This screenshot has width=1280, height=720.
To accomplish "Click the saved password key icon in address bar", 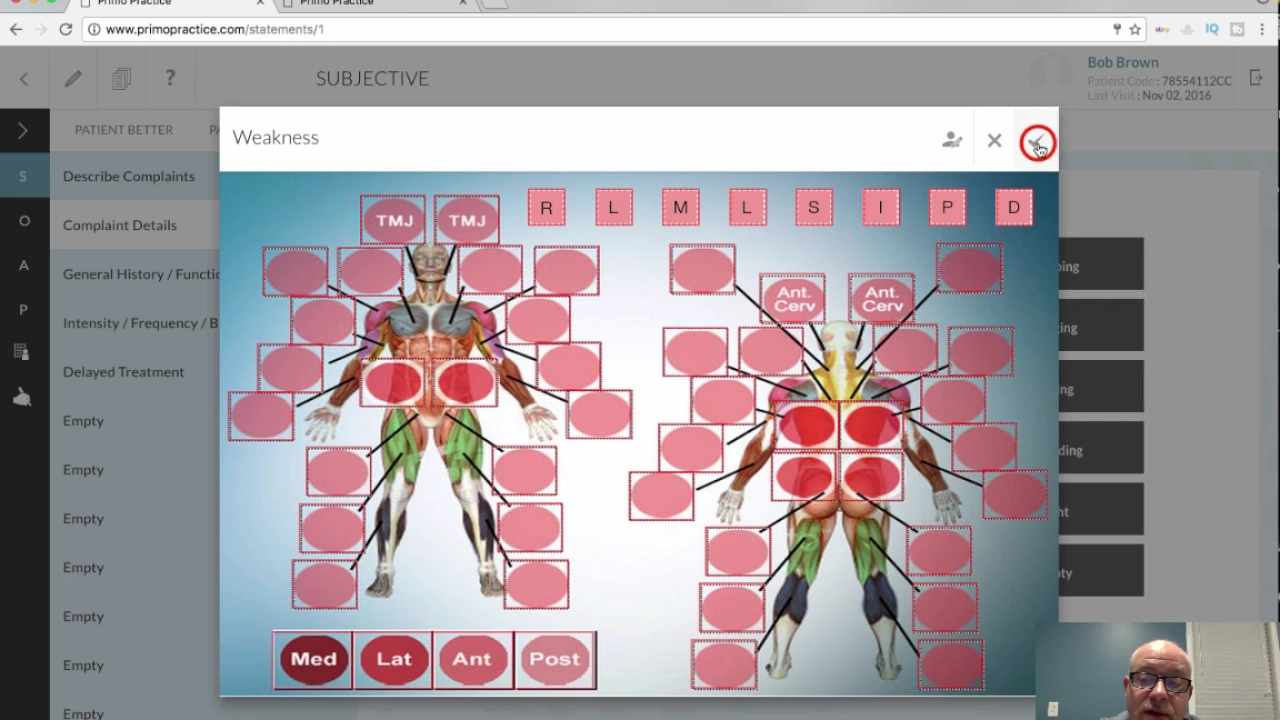I will tap(1117, 29).
